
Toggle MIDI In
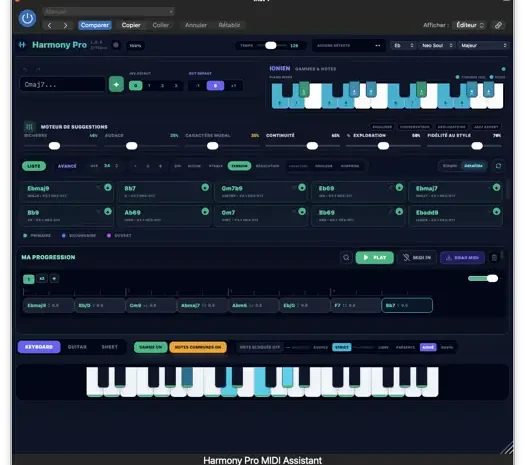tap(417, 257)
